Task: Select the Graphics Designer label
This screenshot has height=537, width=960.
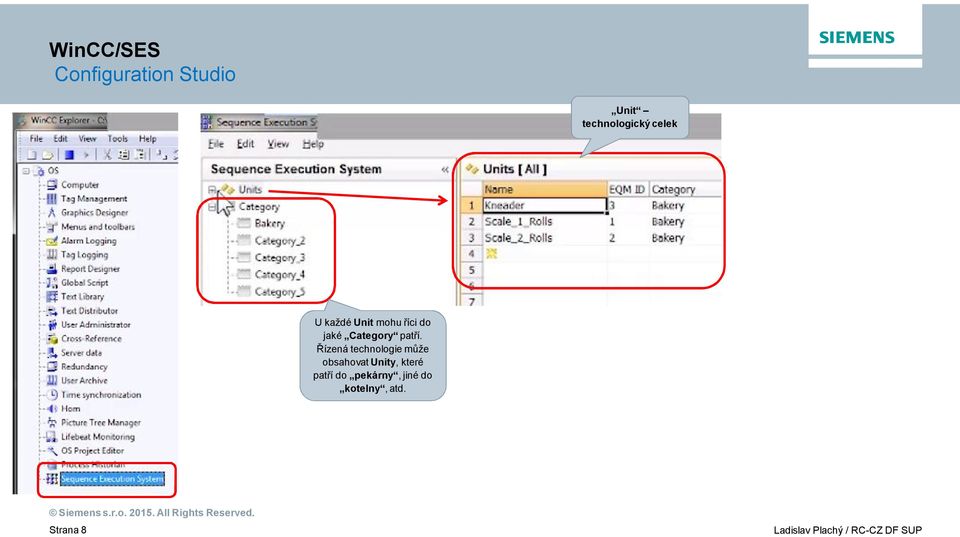Action: (95, 212)
